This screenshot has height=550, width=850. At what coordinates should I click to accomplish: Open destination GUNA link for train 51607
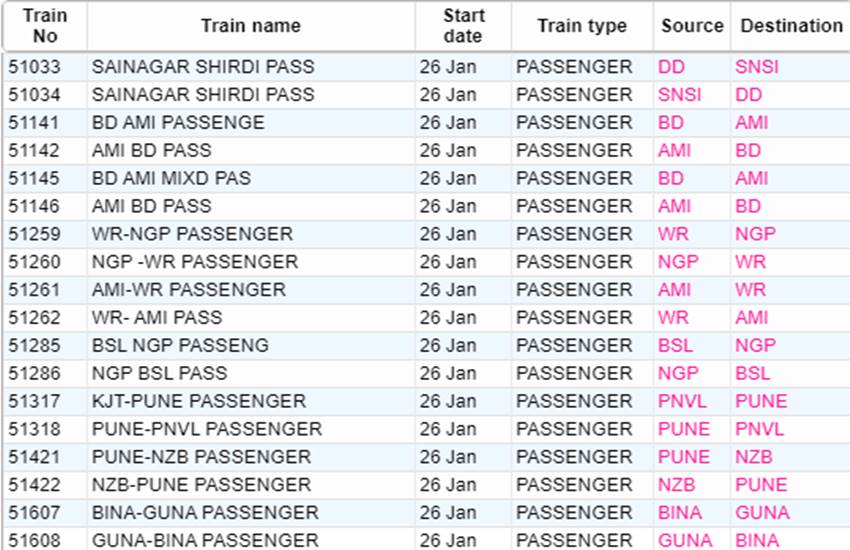[x=761, y=513]
